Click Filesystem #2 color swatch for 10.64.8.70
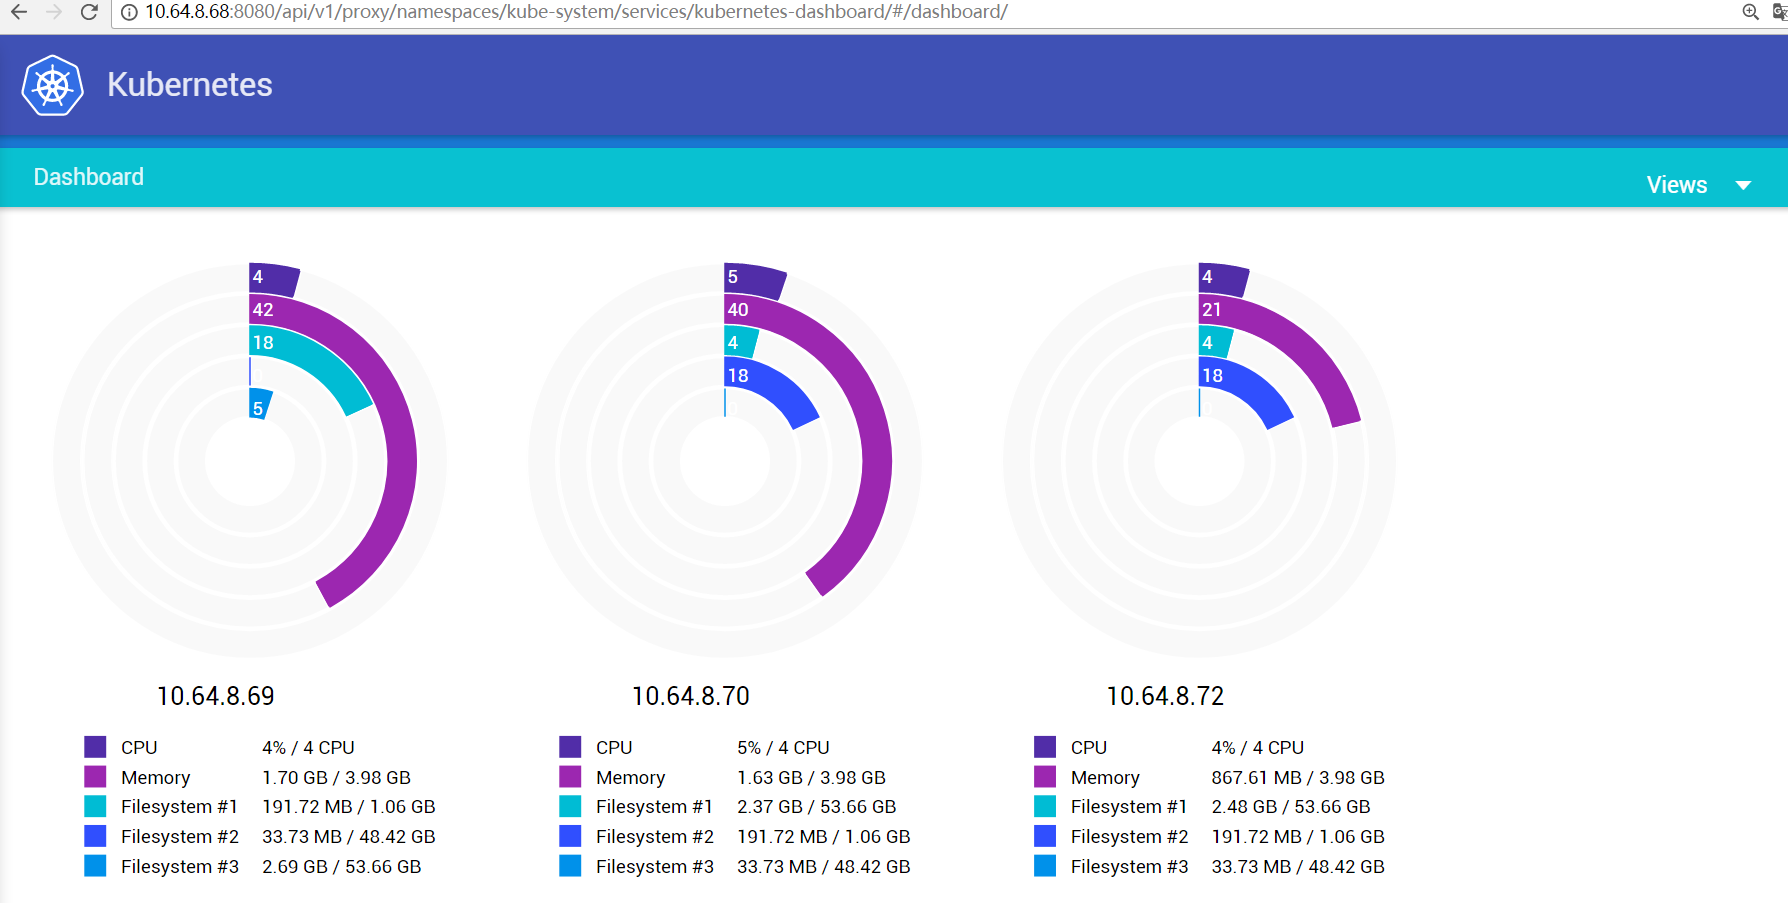 click(570, 836)
